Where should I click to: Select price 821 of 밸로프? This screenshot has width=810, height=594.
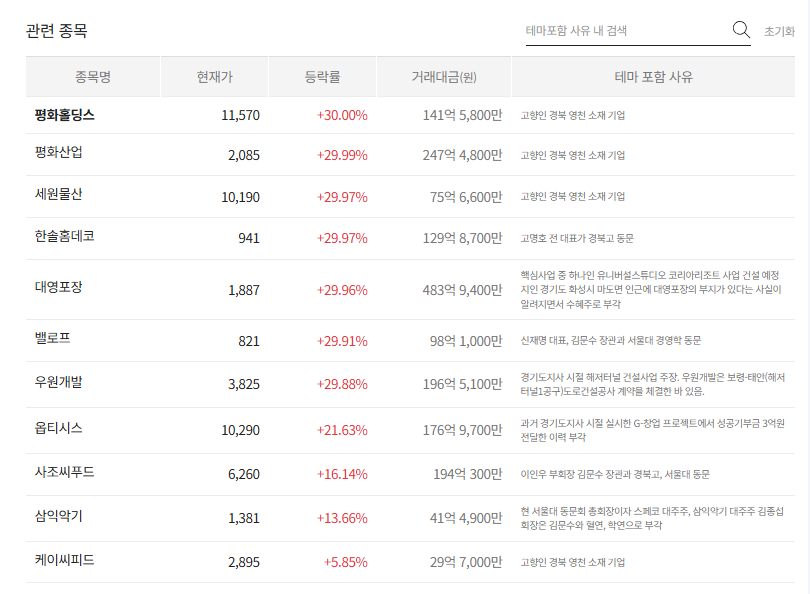point(248,341)
